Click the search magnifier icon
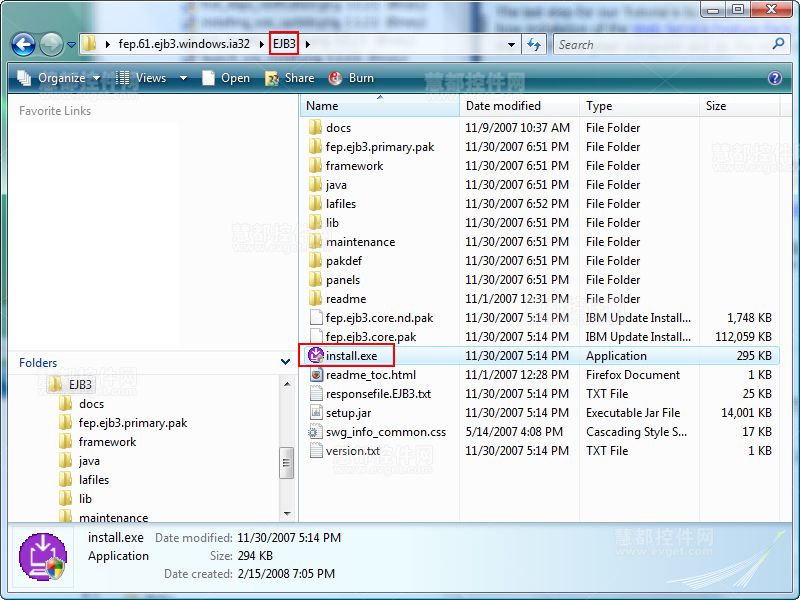Image resolution: width=800 pixels, height=600 pixels. click(779, 44)
